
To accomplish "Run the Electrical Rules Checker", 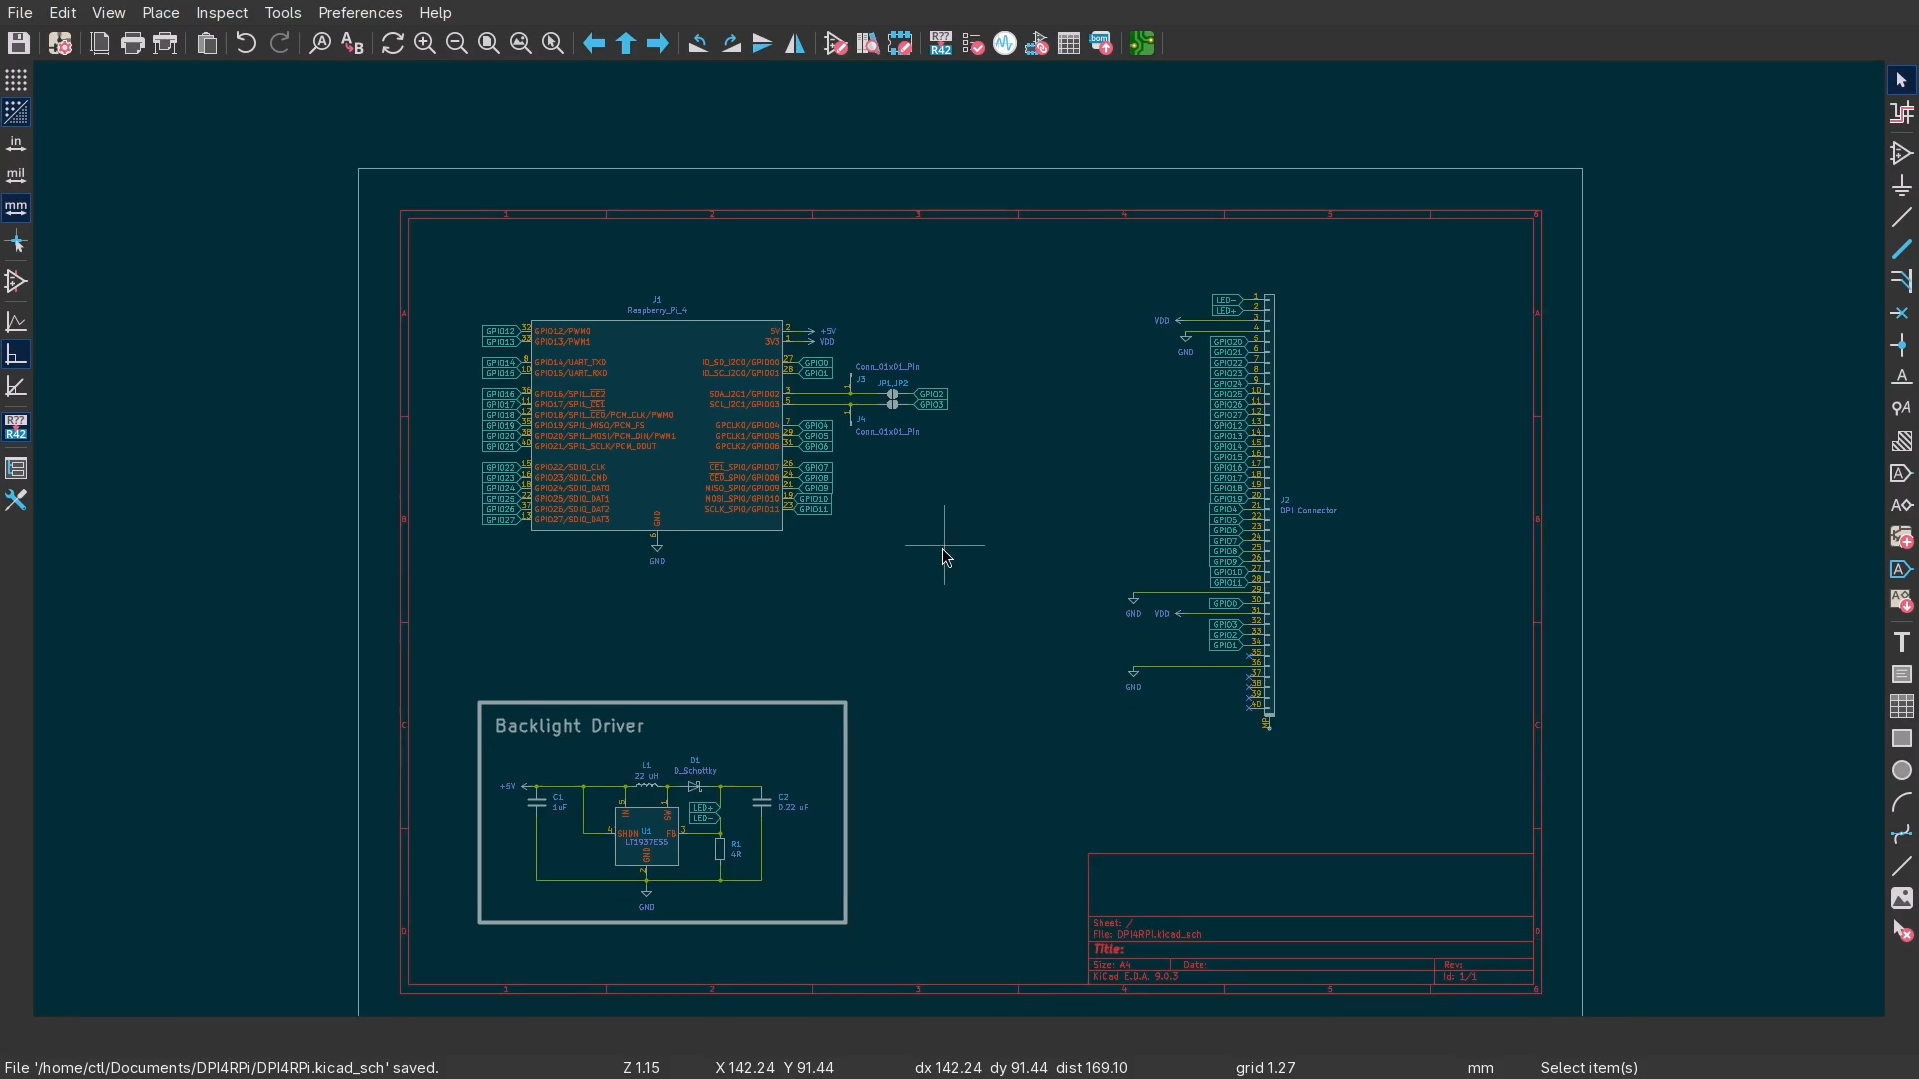I will coord(973,44).
